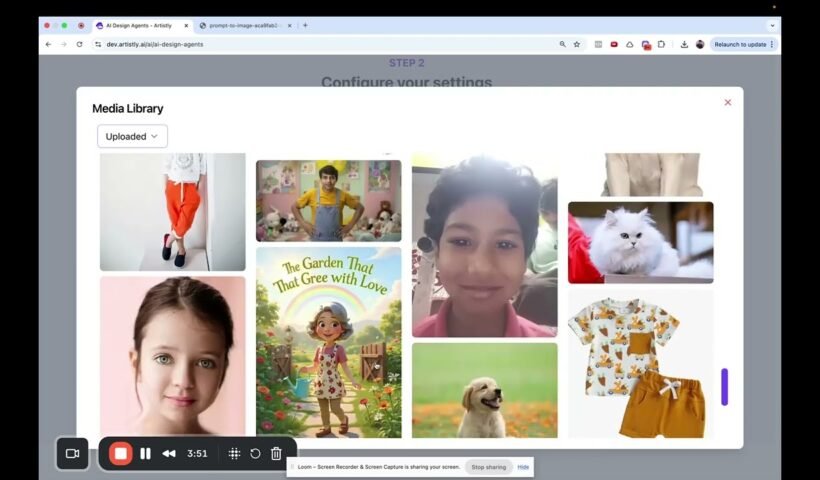
Task: Click the purple scrollbar in the media library
Action: click(x=724, y=386)
